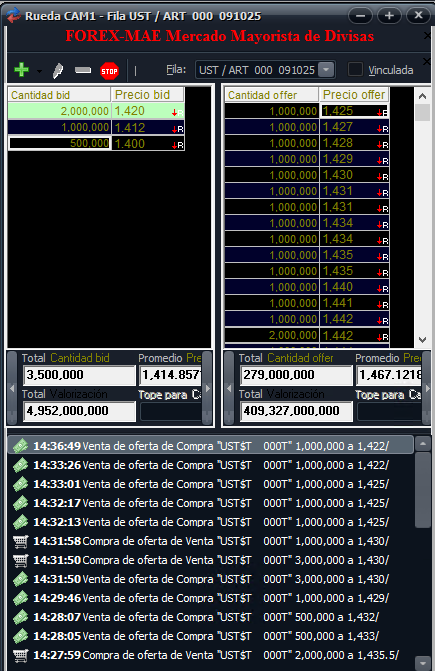Screen dimensions: 435x671
Task: Click offer list scrollbar up arrow
Action: (x=423, y=96)
